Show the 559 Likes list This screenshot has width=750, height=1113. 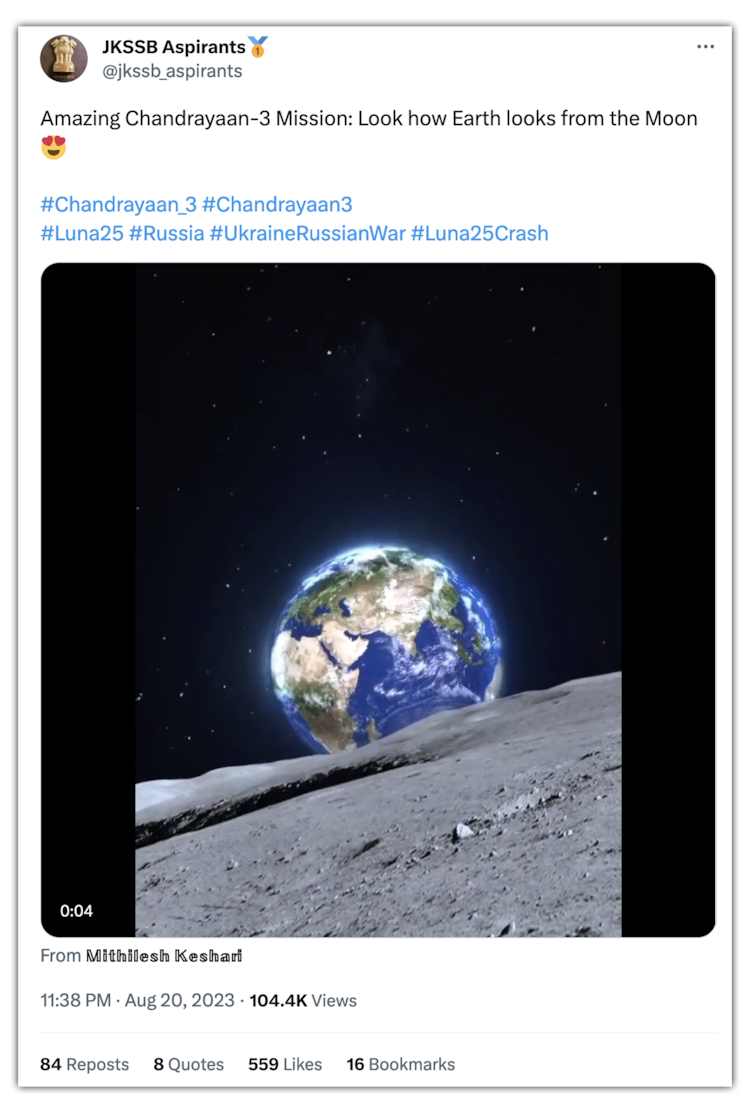285,1064
